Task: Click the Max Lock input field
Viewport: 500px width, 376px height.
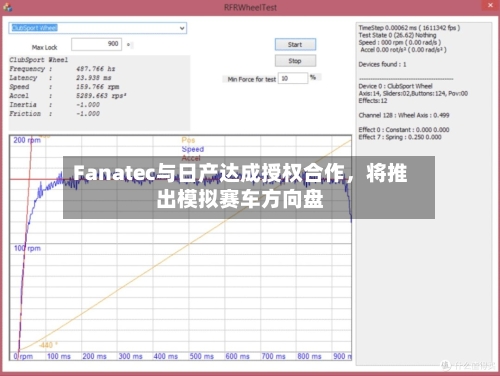Action: coord(96,44)
